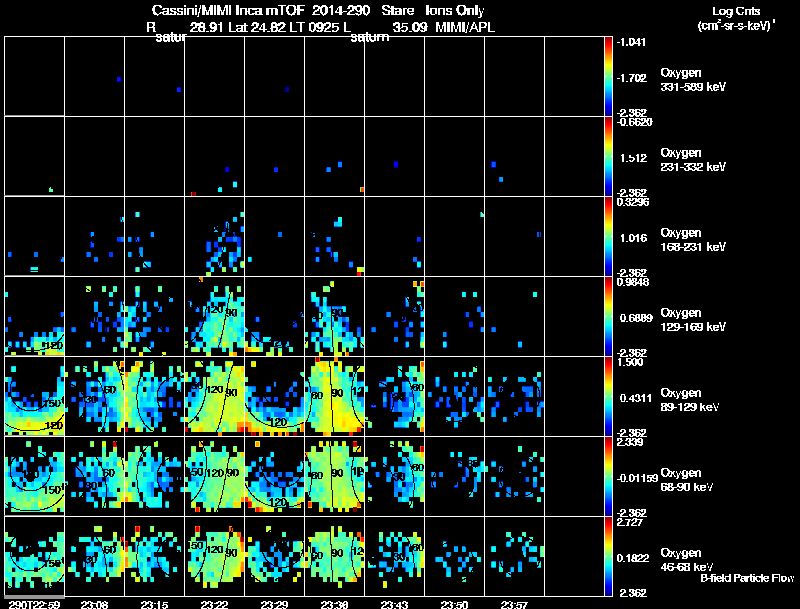Open the 68-90 keV panel at 23:36

click(334, 476)
